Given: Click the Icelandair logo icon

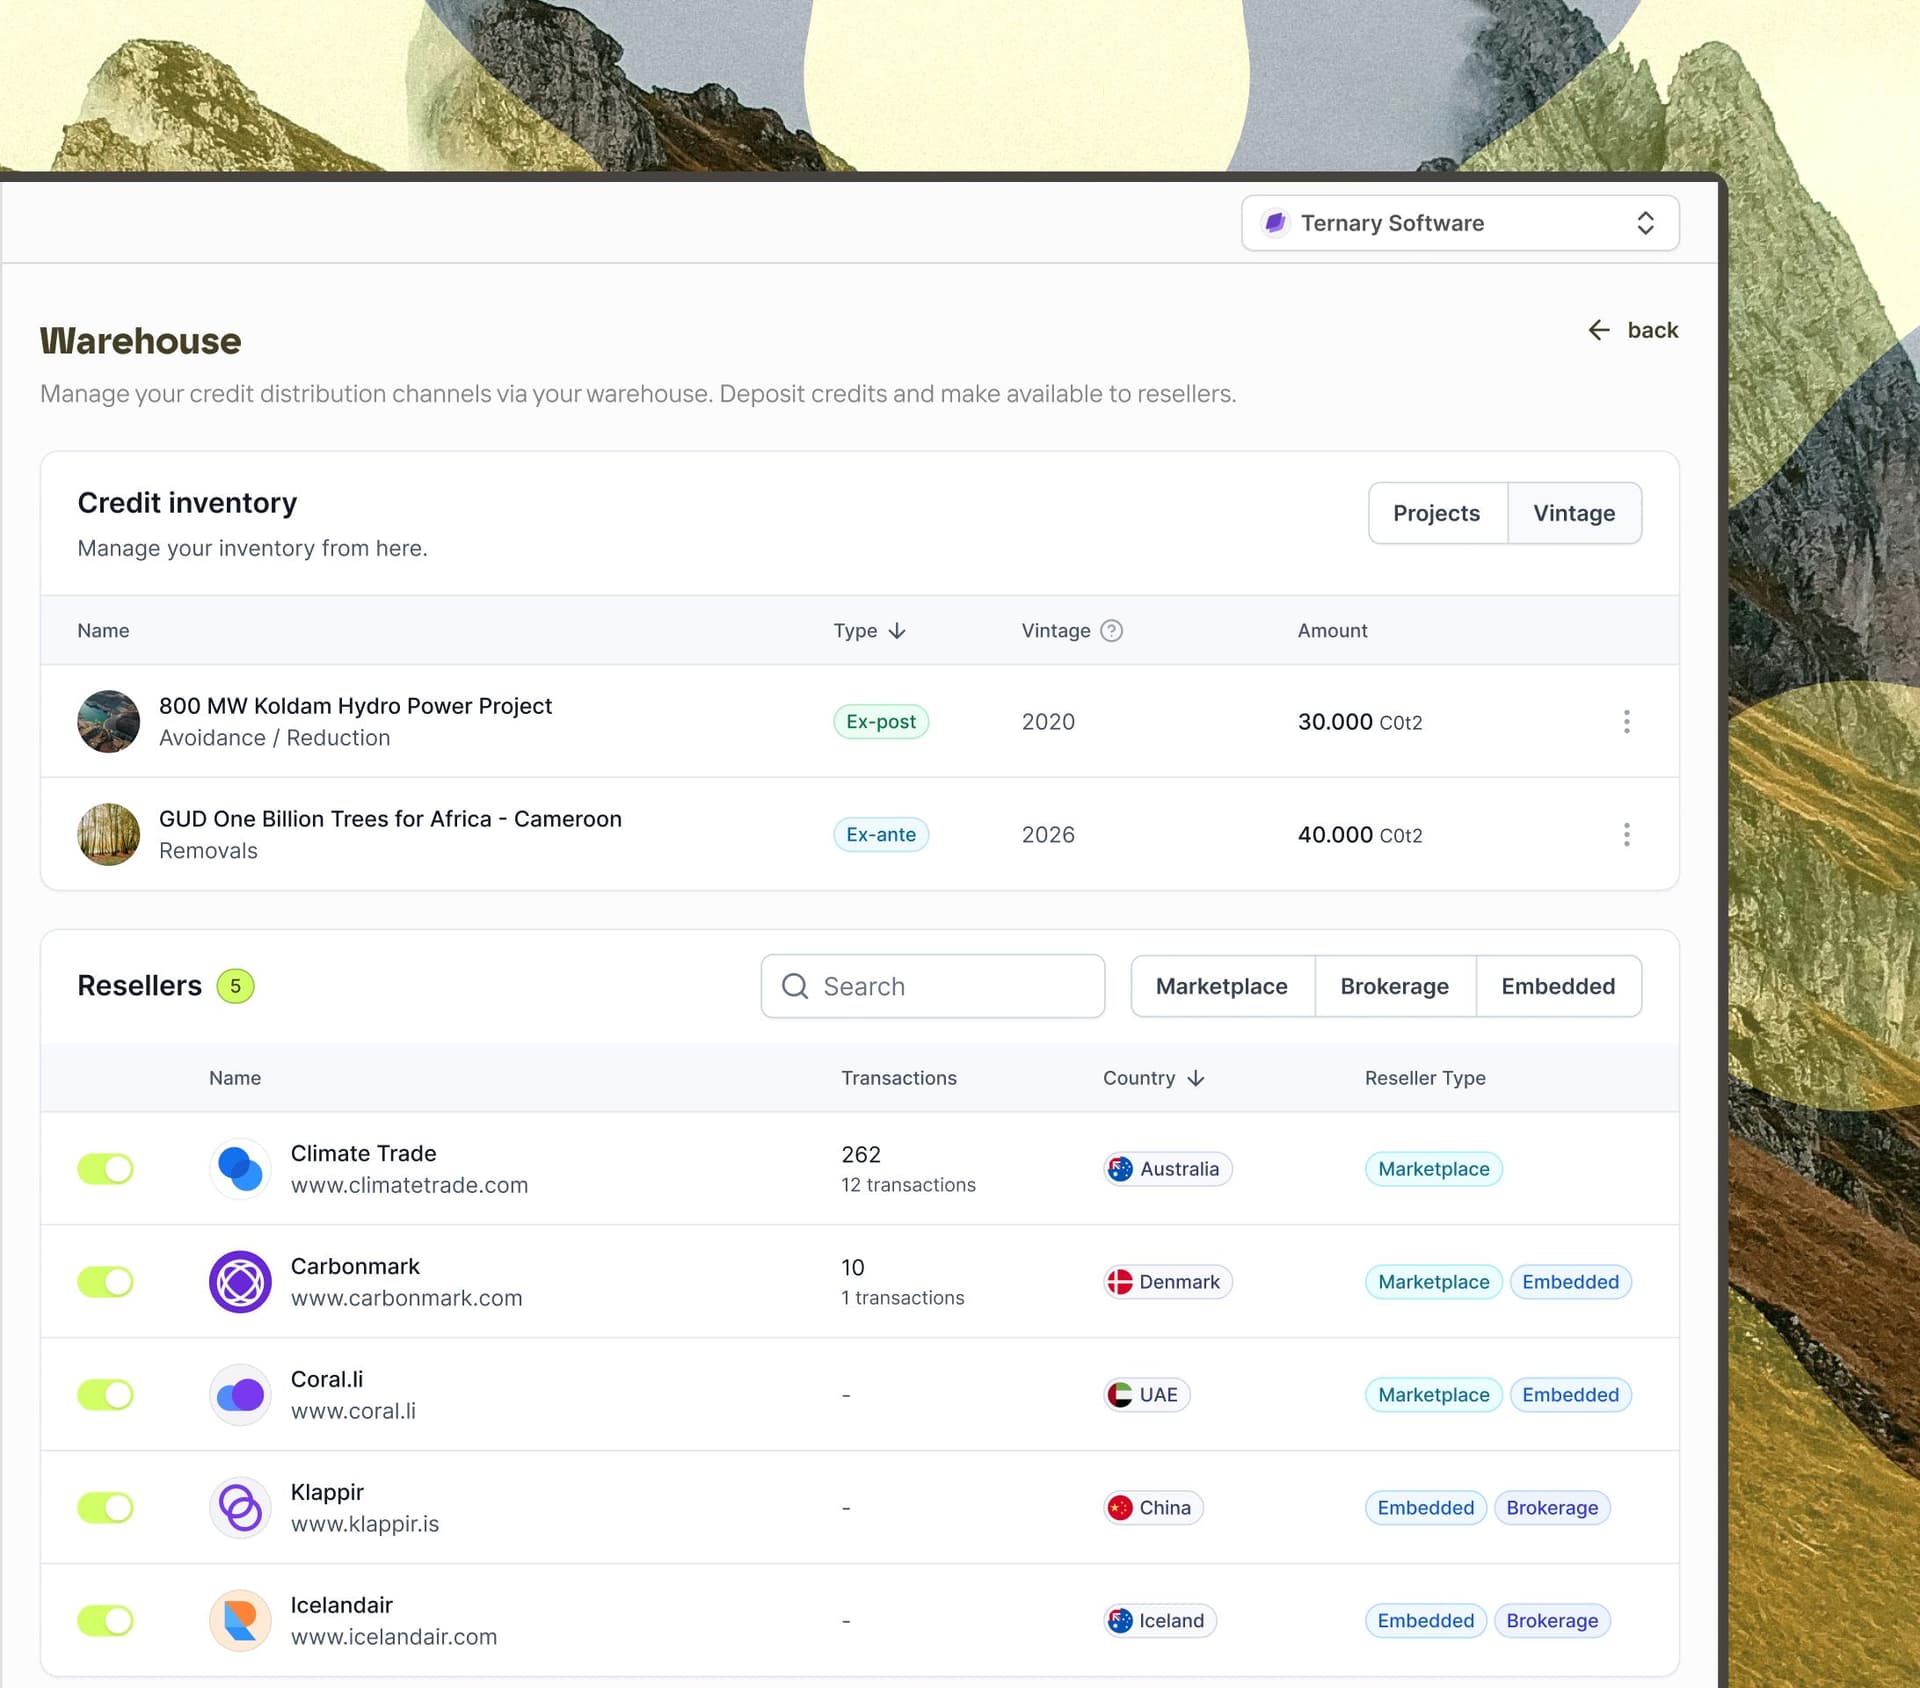Looking at the screenshot, I should point(240,1620).
